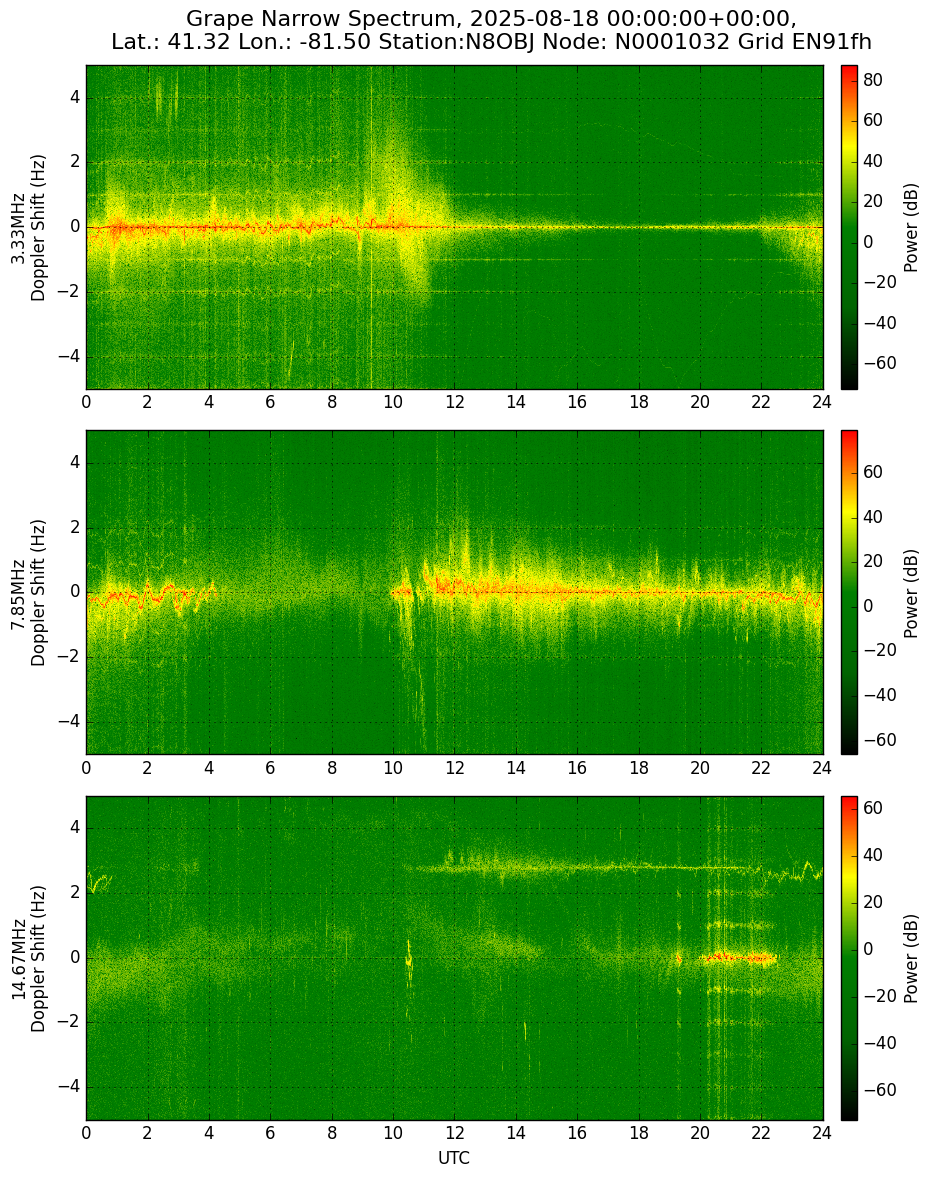Viewport: 932px width, 1178px height.
Task: Click the 7.85MHz spectrogram plot area
Action: [x=454, y=593]
